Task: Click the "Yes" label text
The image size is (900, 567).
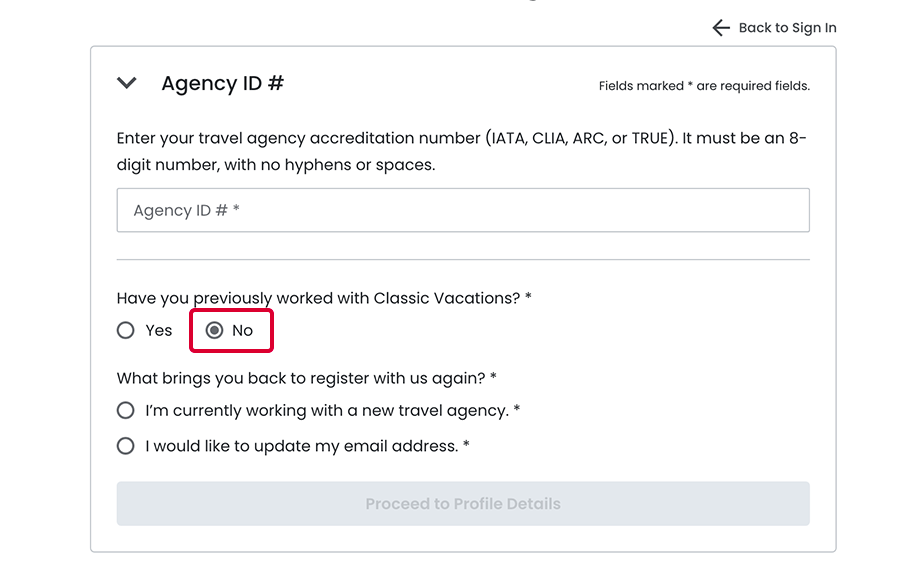Action: 159,330
